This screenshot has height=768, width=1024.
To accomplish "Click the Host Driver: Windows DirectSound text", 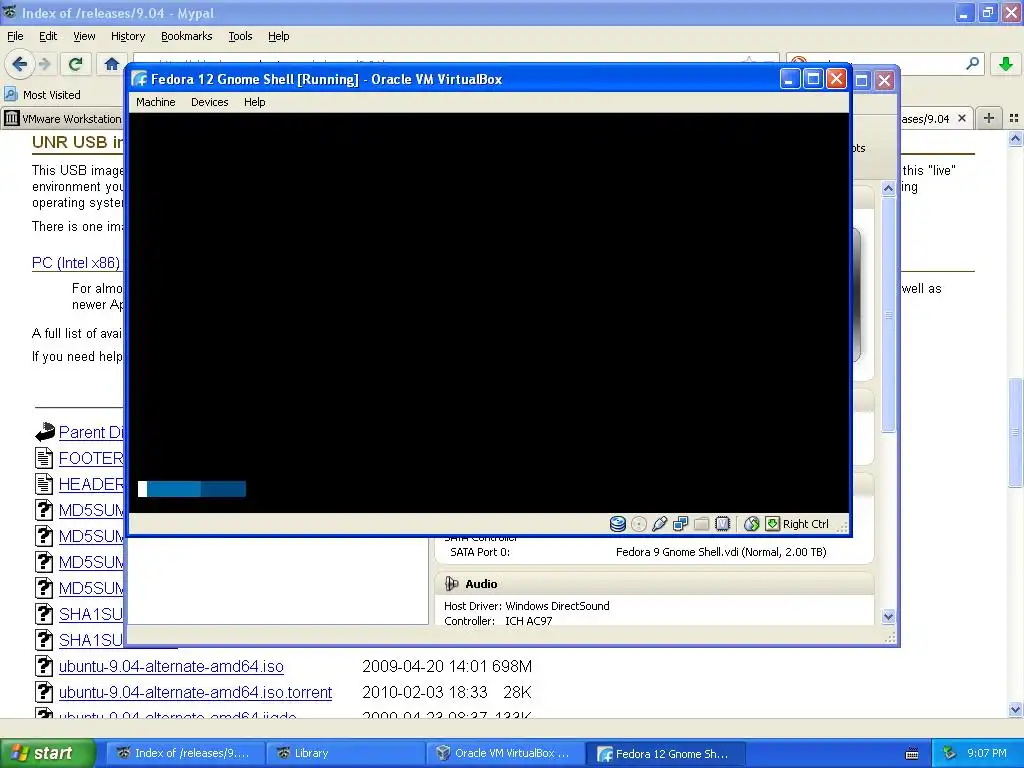I will point(526,605).
